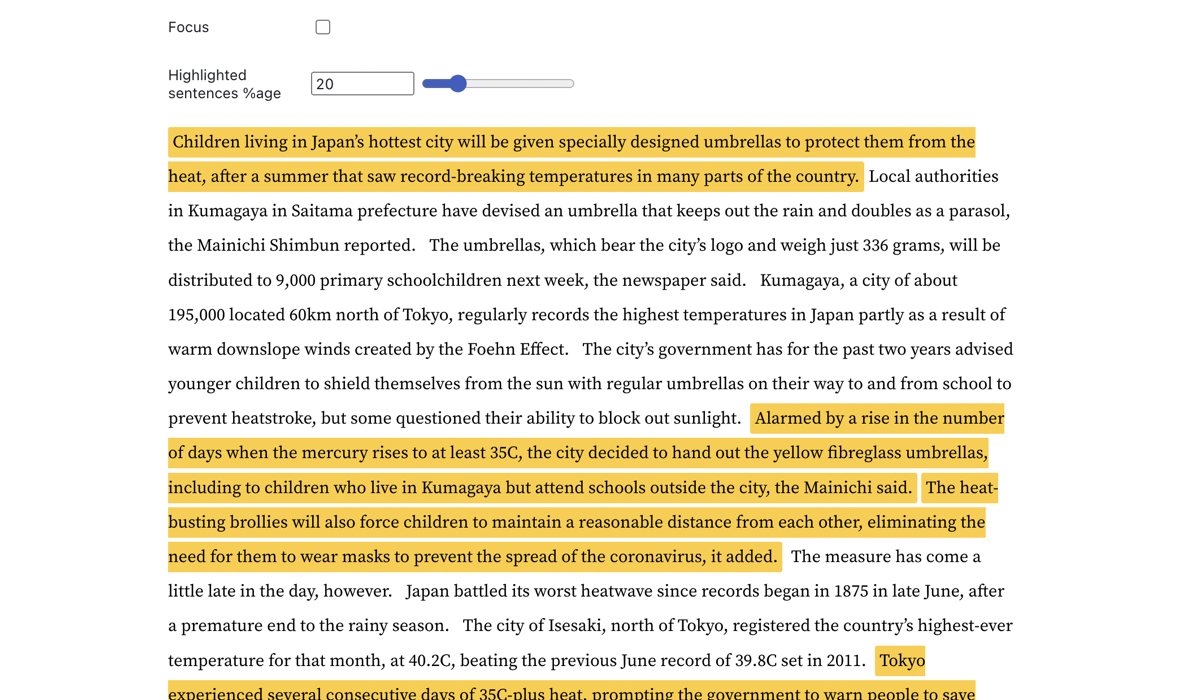
Task: Click the Focus label text
Action: [x=188, y=27]
